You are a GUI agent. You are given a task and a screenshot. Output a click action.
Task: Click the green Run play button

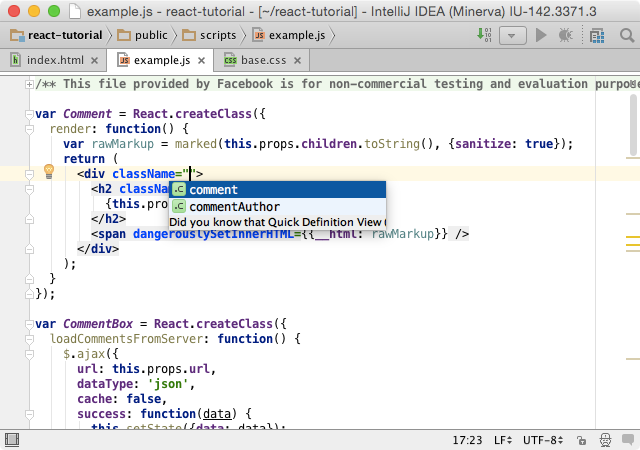541,35
